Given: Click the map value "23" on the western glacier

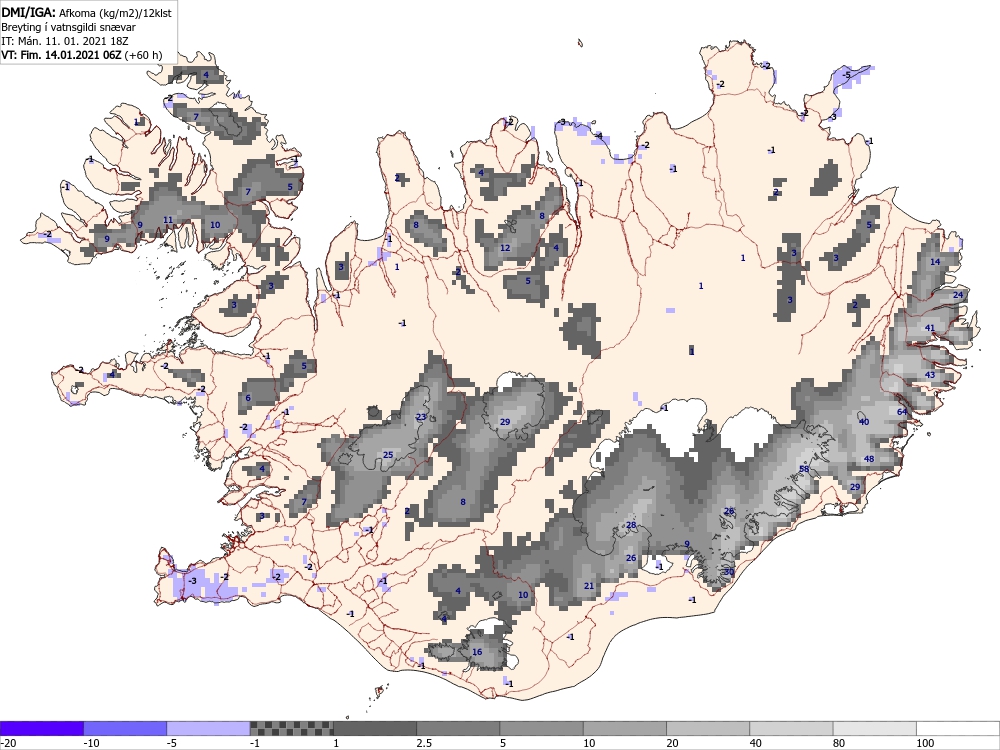Looking at the screenshot, I should pyautogui.click(x=421, y=417).
